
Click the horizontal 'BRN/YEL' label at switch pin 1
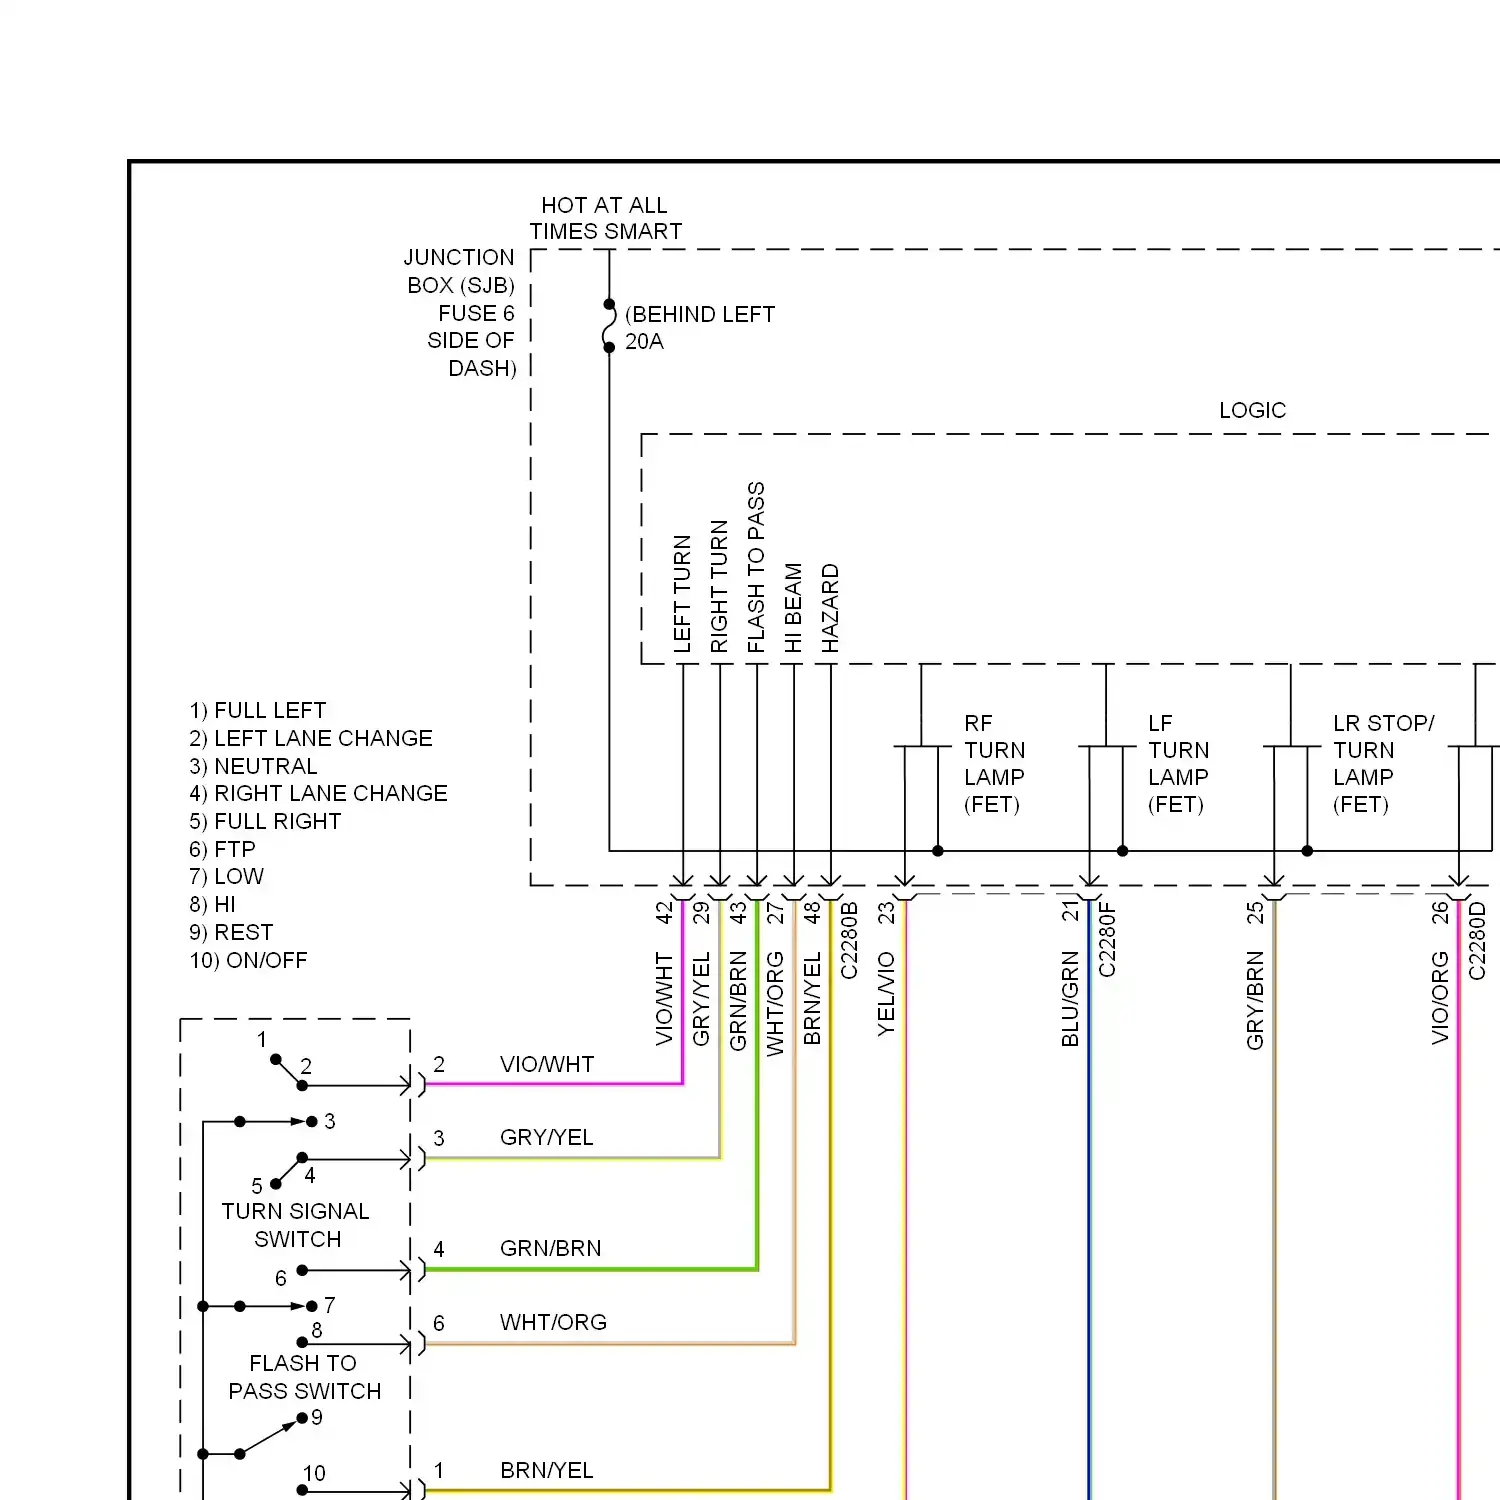pos(547,1471)
